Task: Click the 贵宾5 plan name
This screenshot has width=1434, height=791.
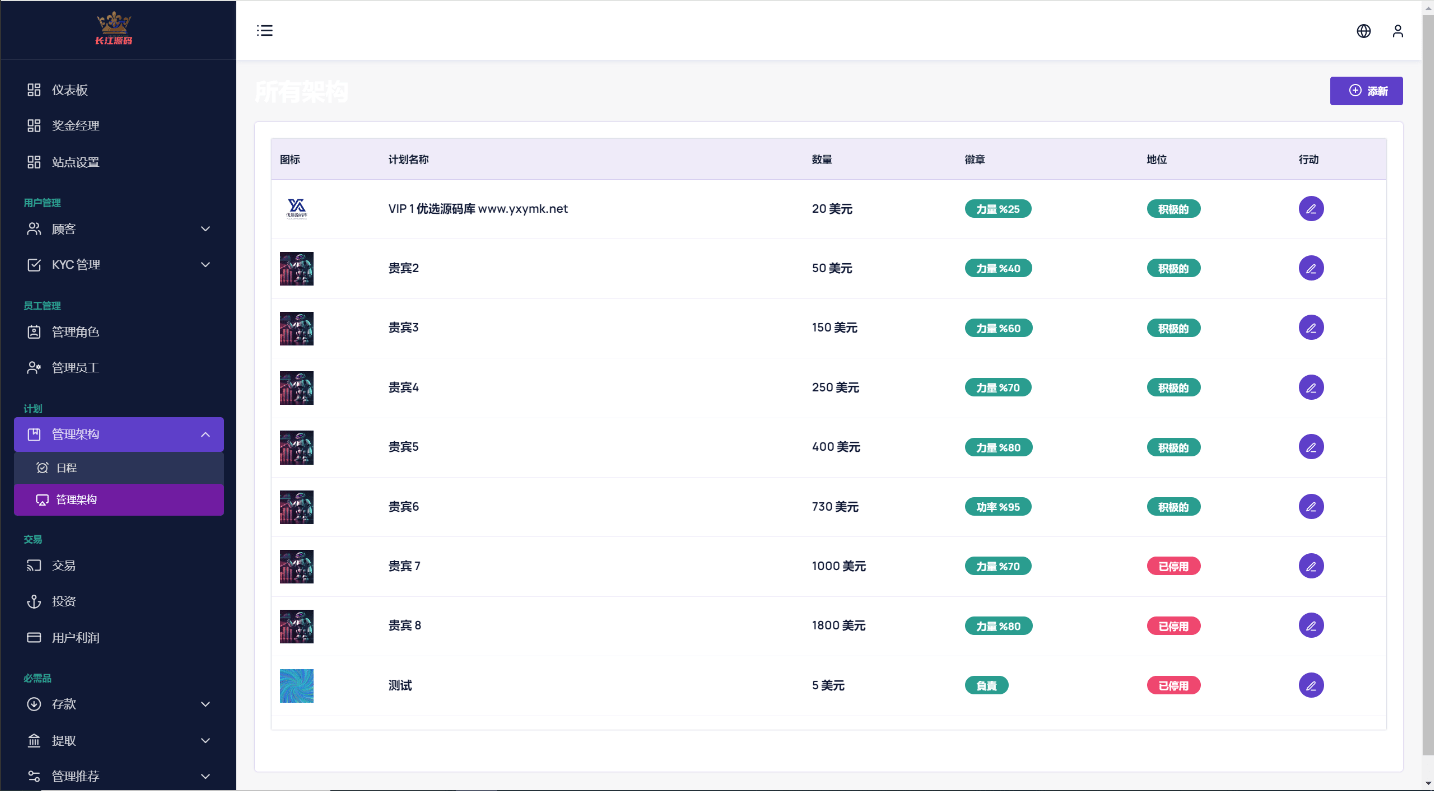Action: (403, 447)
